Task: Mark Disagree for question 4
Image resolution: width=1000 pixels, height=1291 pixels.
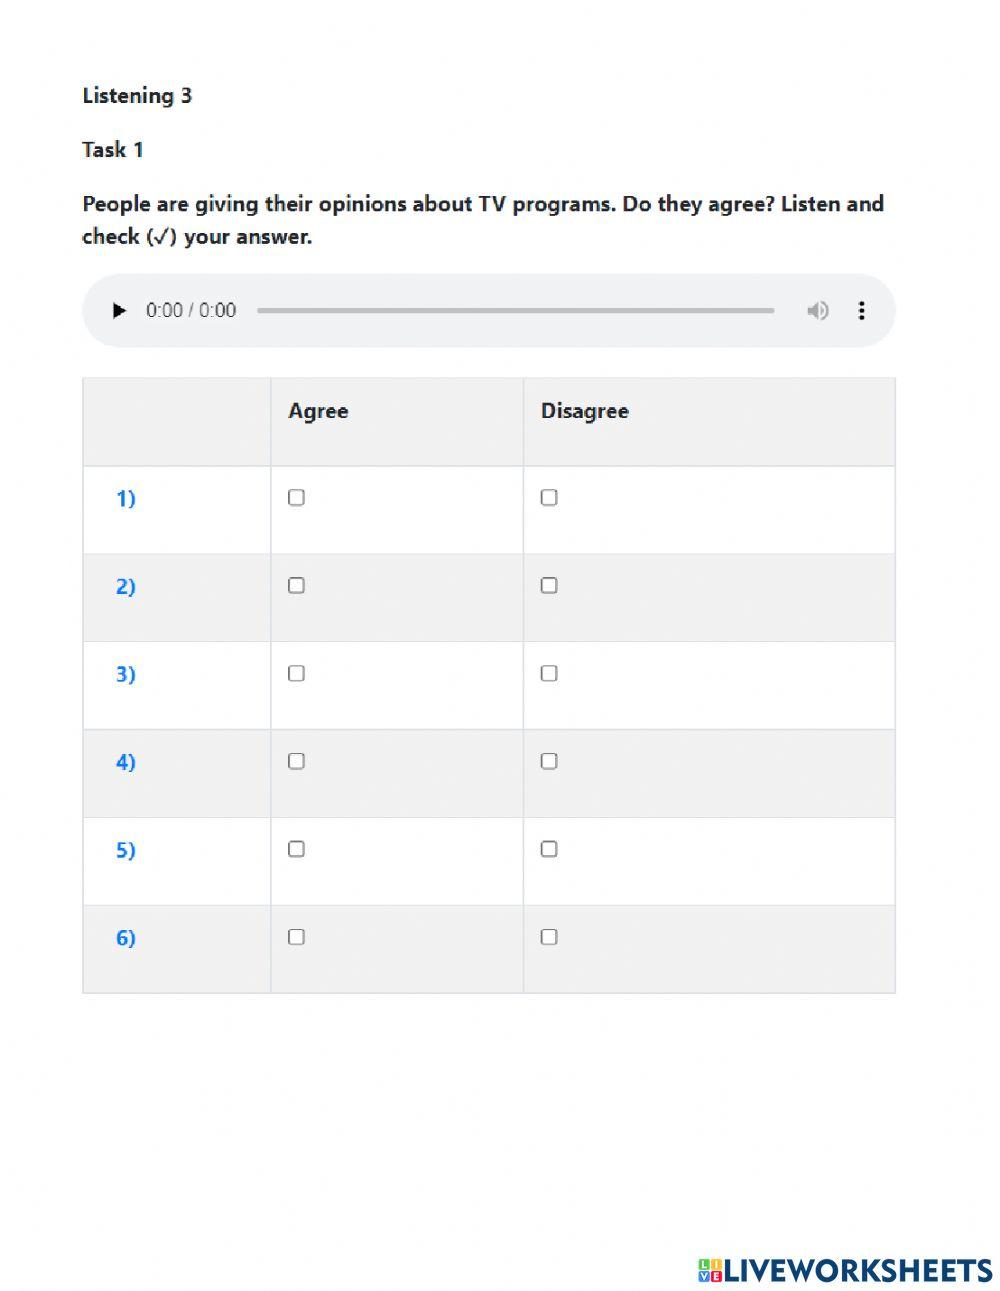Action: 549,762
